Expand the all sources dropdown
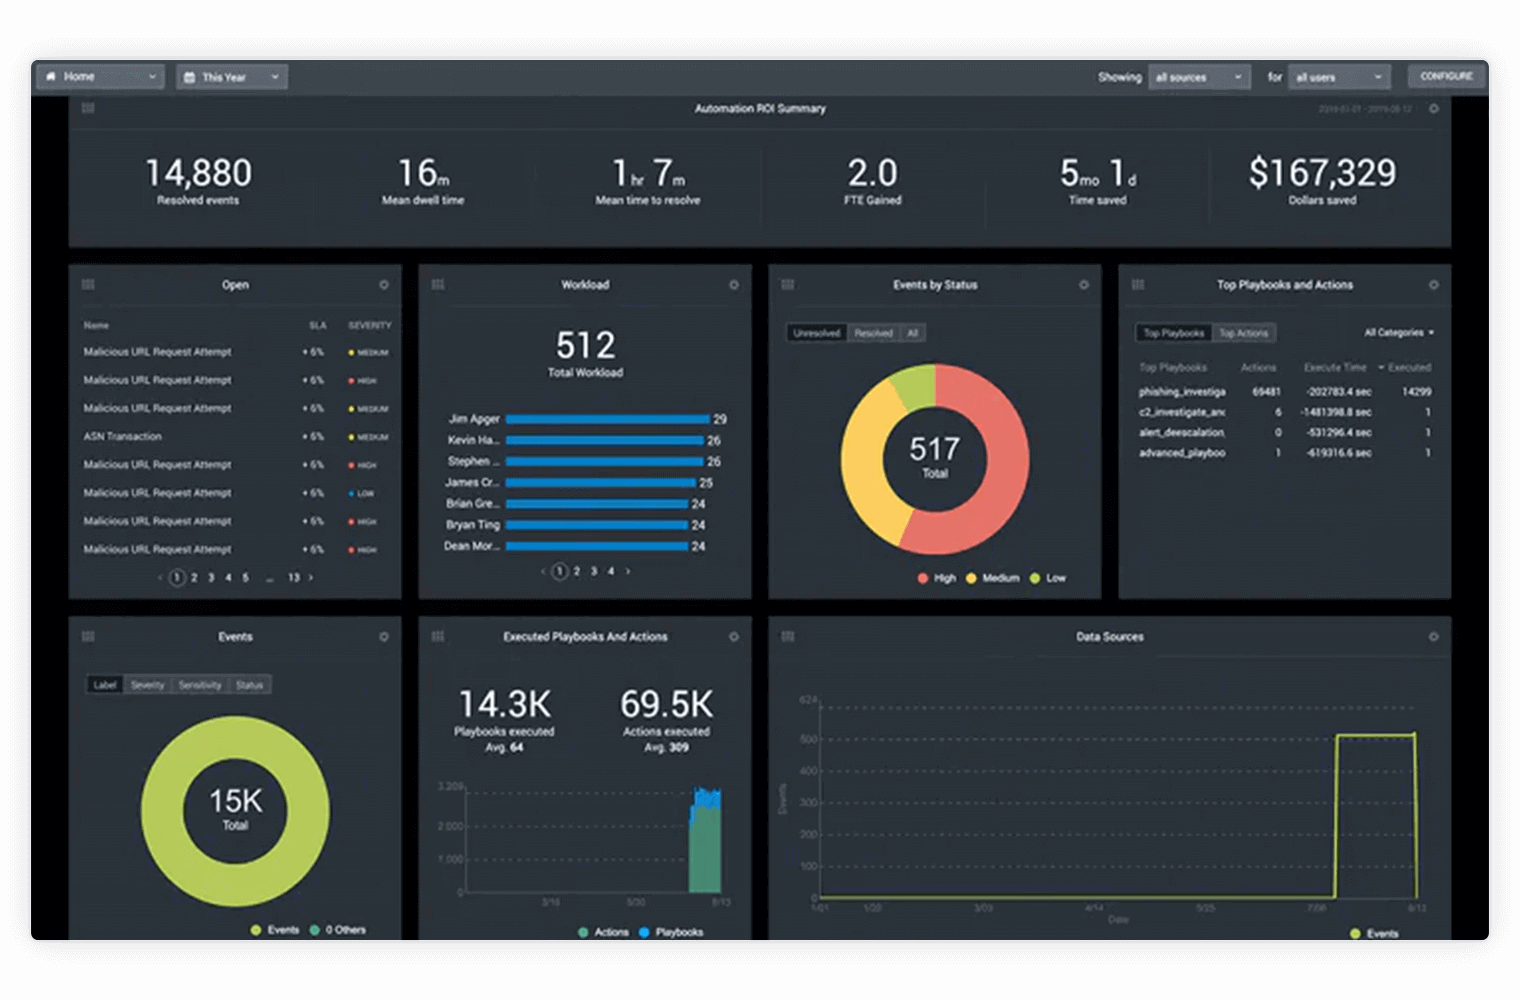 point(1199,77)
